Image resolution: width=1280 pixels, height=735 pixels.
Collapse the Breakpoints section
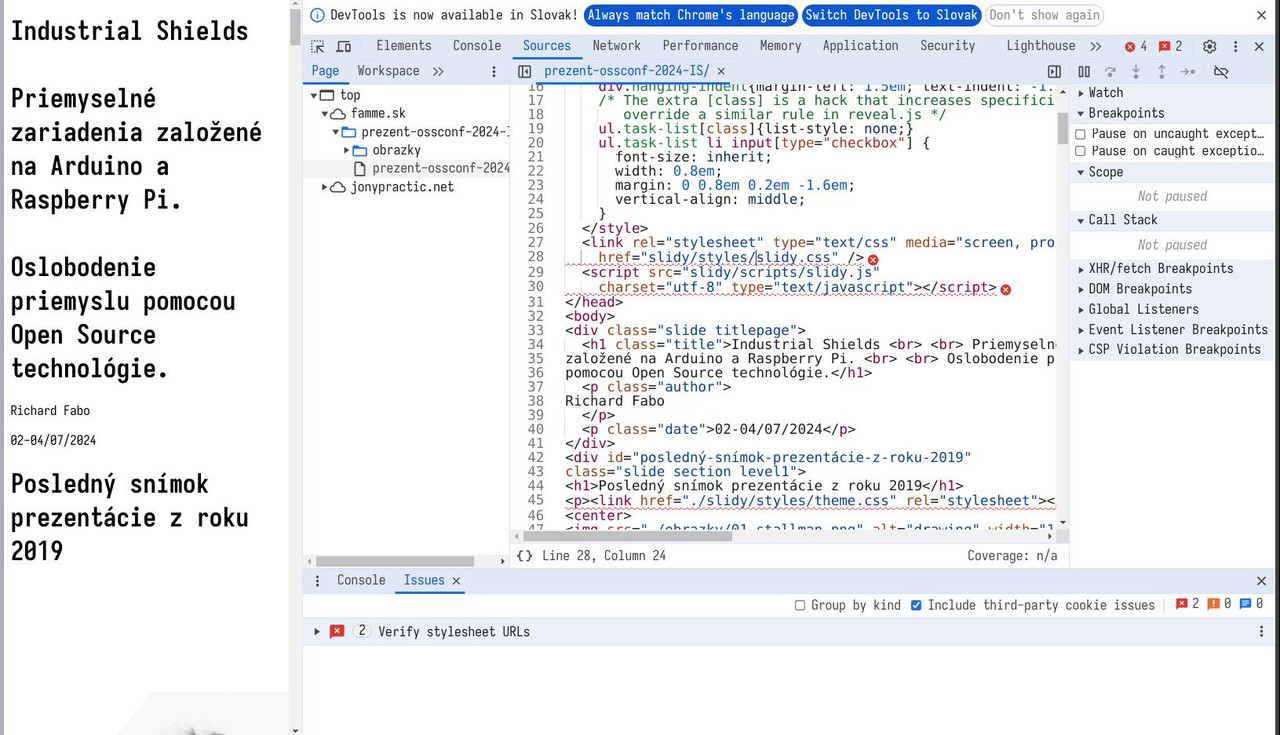[x=1081, y=113]
